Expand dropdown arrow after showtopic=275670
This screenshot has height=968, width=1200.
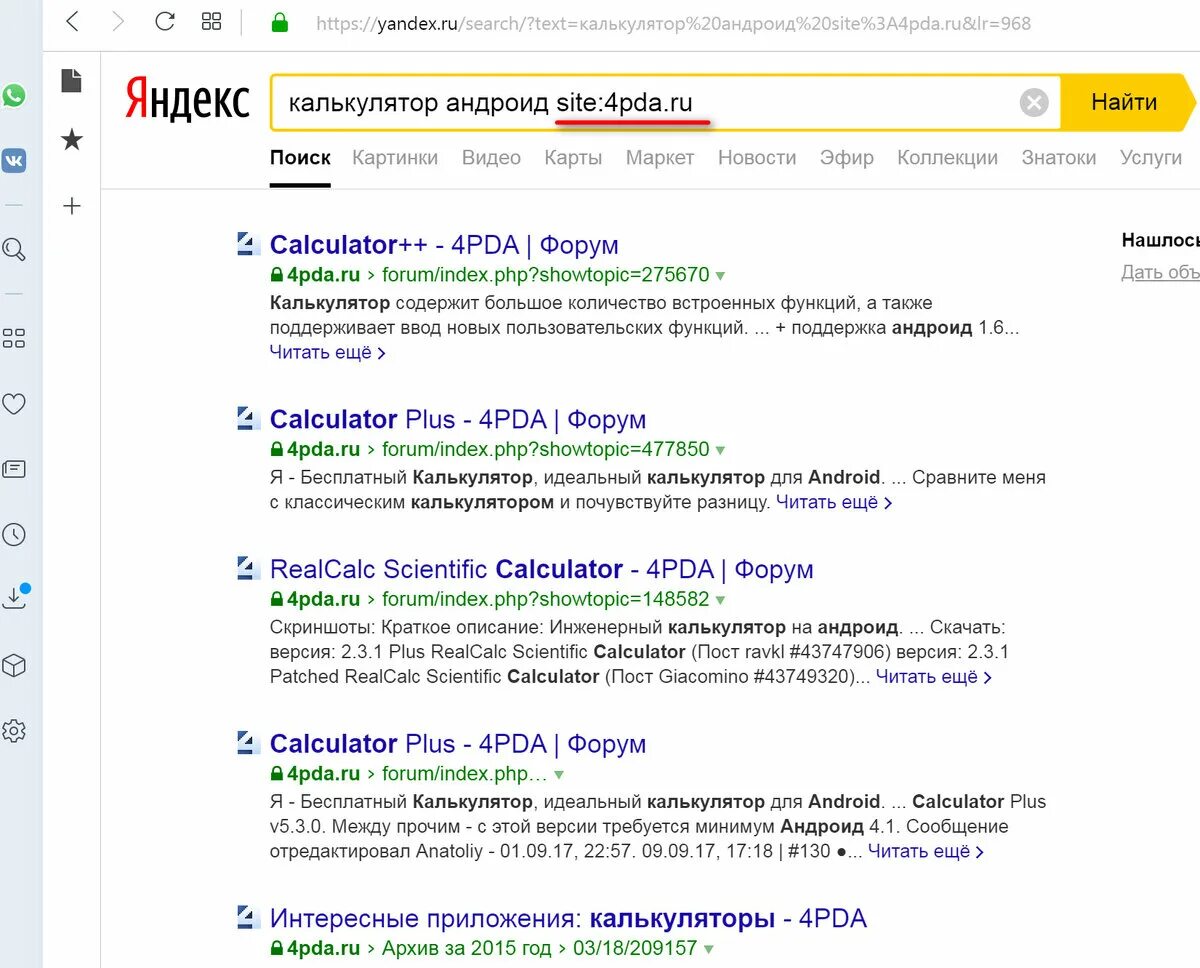point(720,276)
